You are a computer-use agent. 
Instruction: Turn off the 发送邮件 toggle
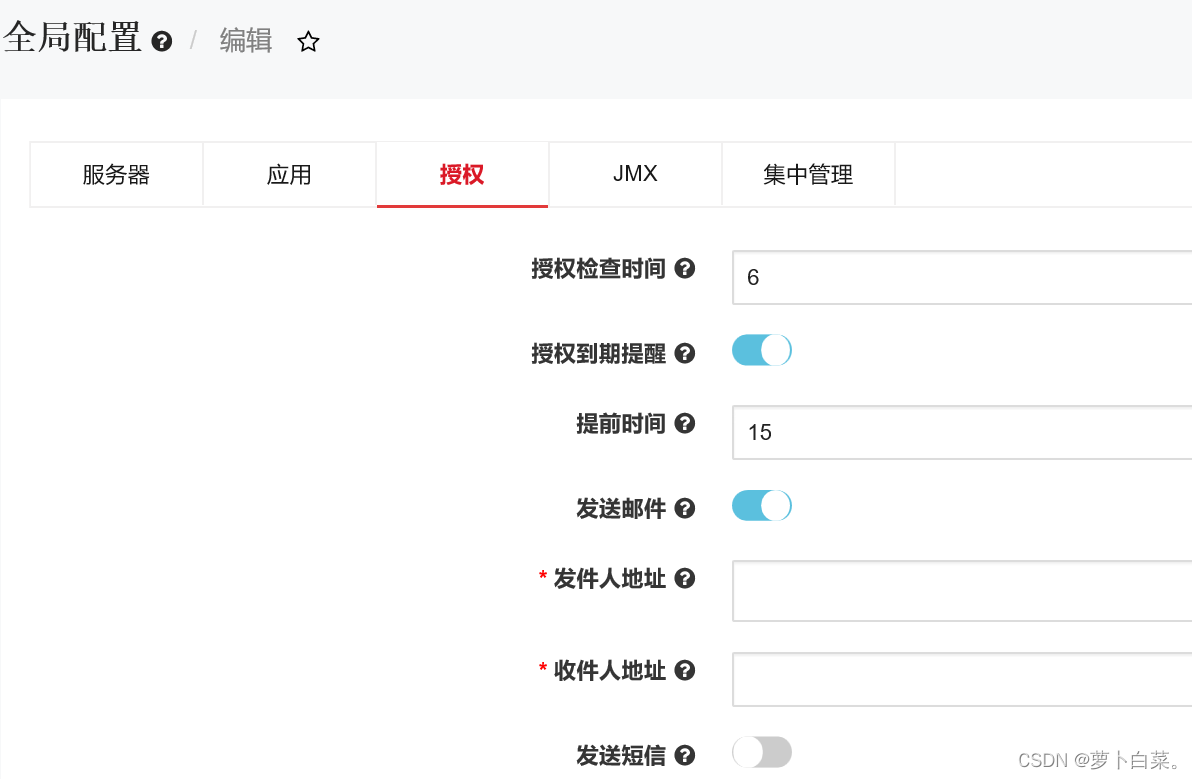761,505
